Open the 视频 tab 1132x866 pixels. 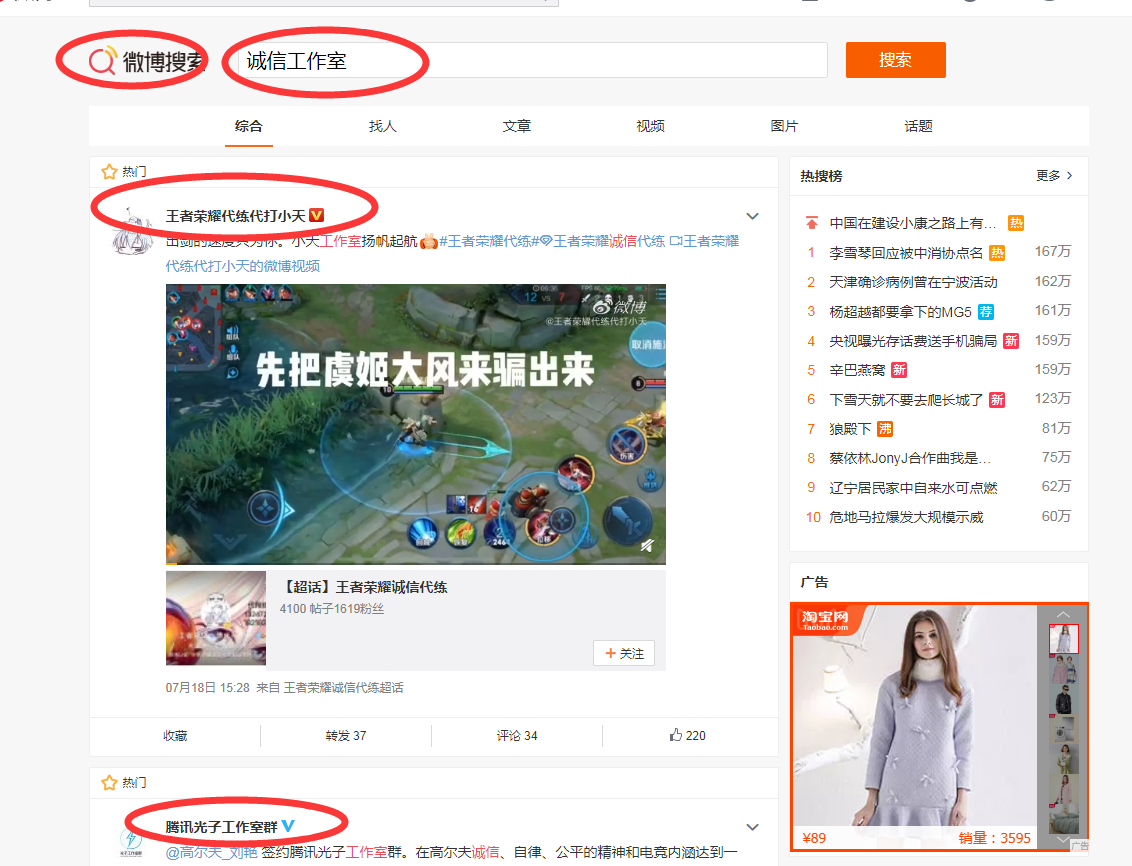(x=650, y=126)
